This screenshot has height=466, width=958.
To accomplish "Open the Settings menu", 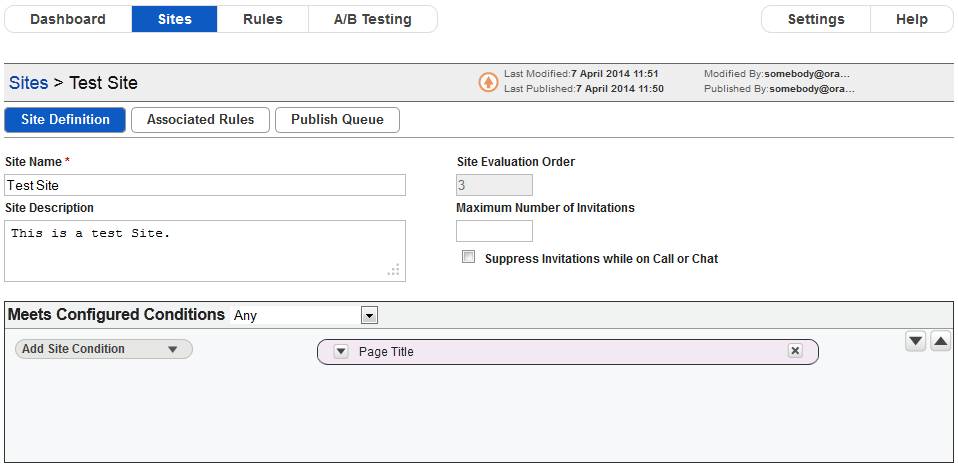I will (x=816, y=19).
